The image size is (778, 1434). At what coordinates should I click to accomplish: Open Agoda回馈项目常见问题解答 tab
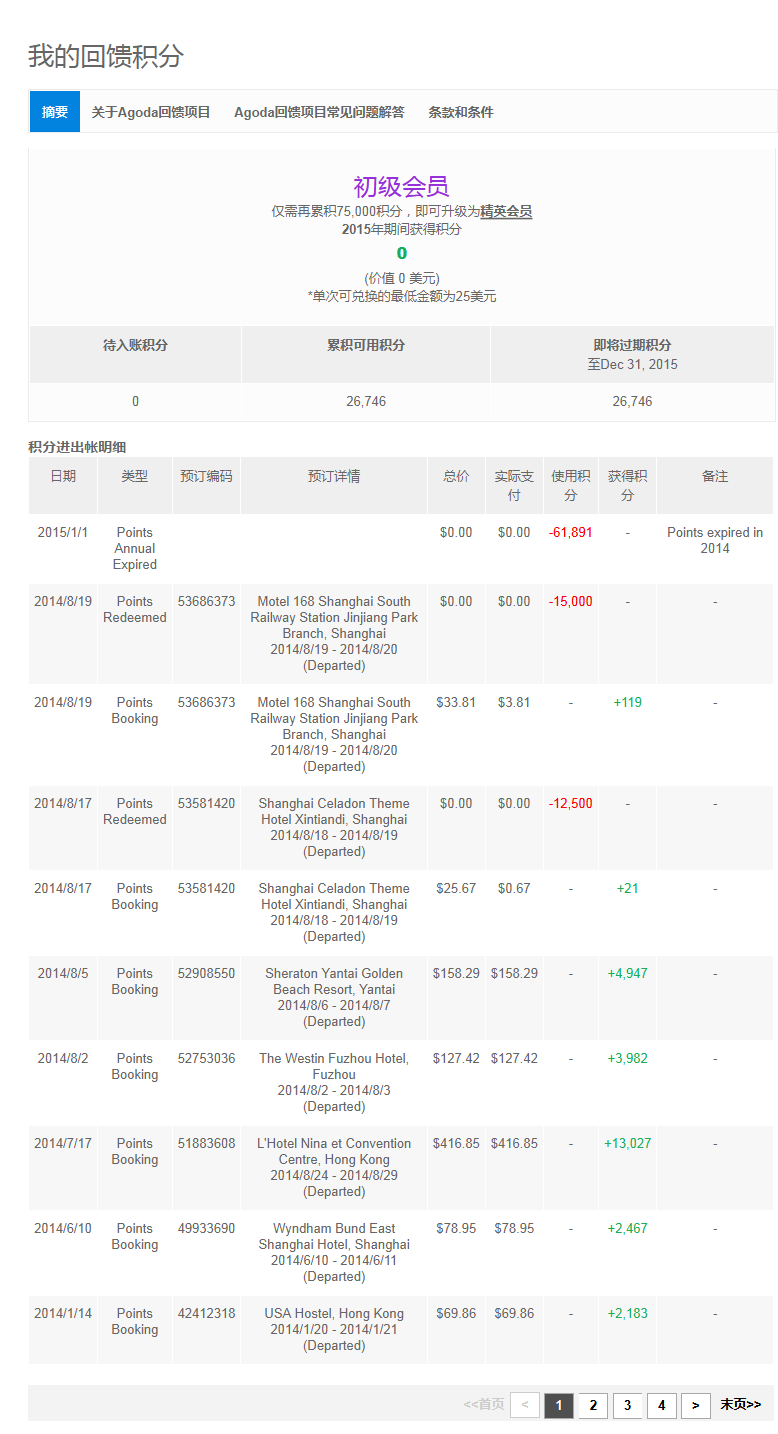tap(319, 112)
